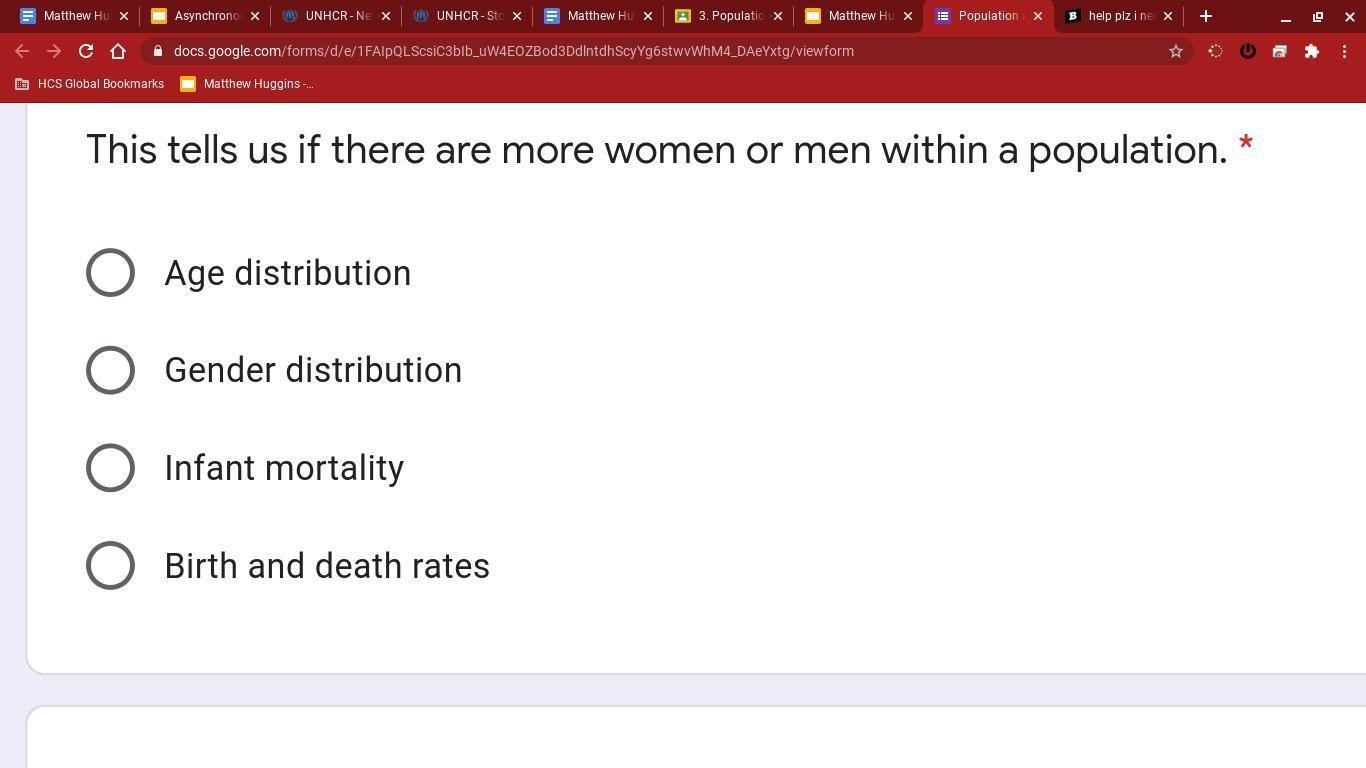Close the 3. Populatic tab
Screen dimensions: 1366x768
778,16
